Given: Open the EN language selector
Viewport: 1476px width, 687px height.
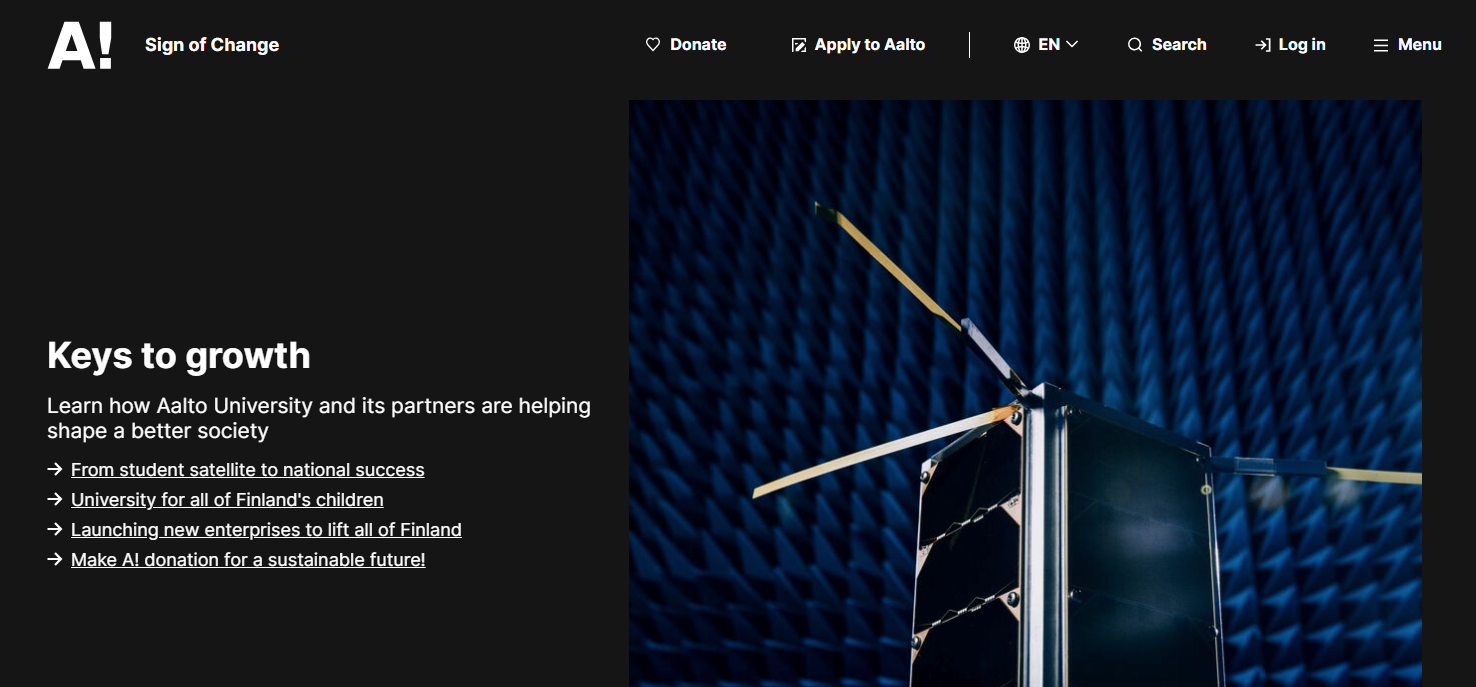Looking at the screenshot, I should (x=1048, y=45).
